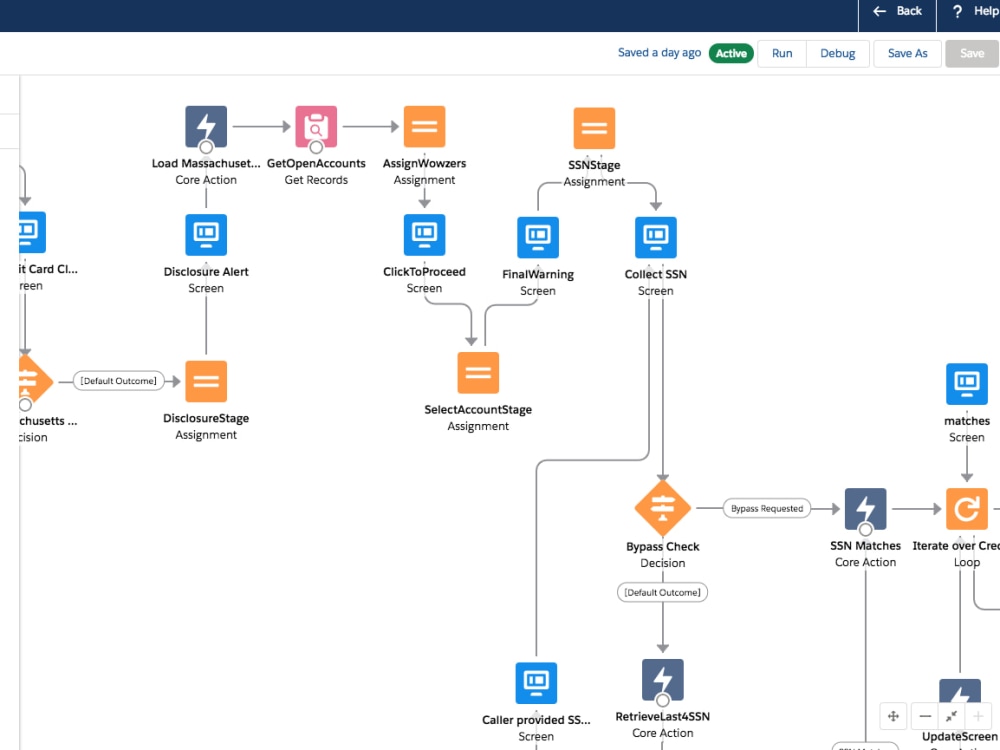
Task: Click the SelectAccountStage assignment icon
Action: tap(478, 372)
